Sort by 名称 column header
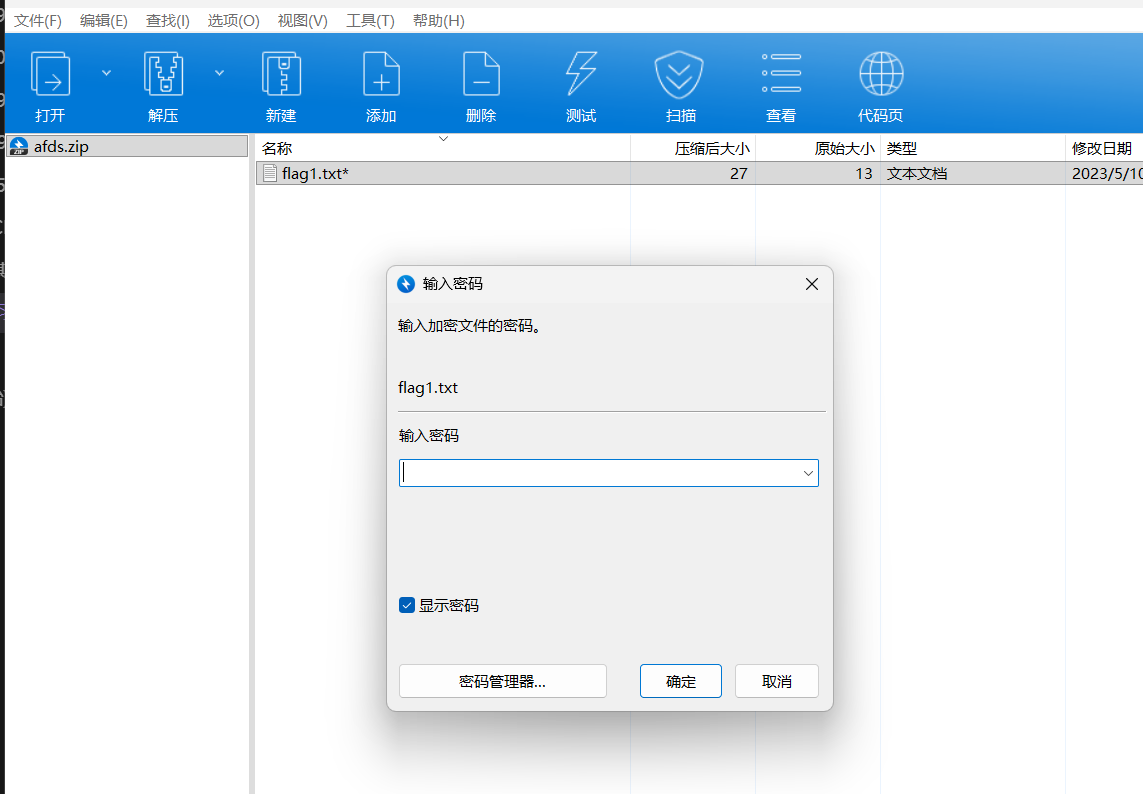This screenshot has height=794, width=1143. click(x=442, y=148)
